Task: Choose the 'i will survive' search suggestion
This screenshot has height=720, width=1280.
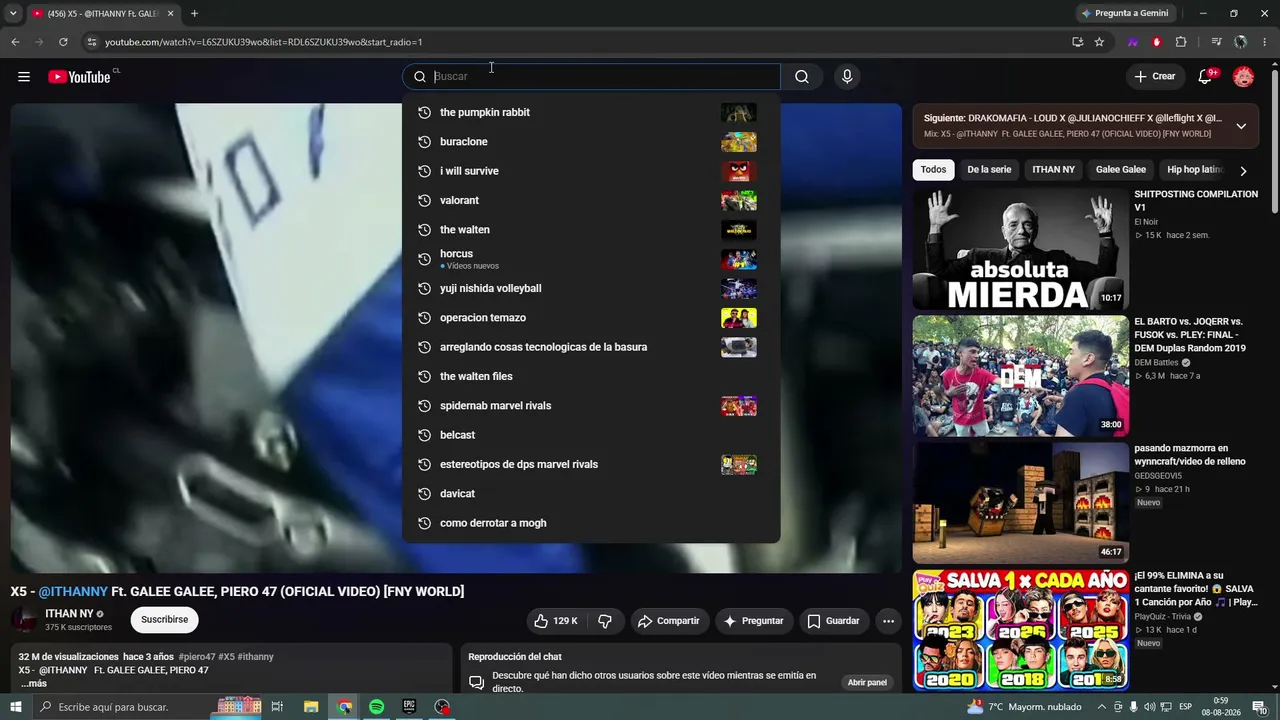Action: (591, 171)
